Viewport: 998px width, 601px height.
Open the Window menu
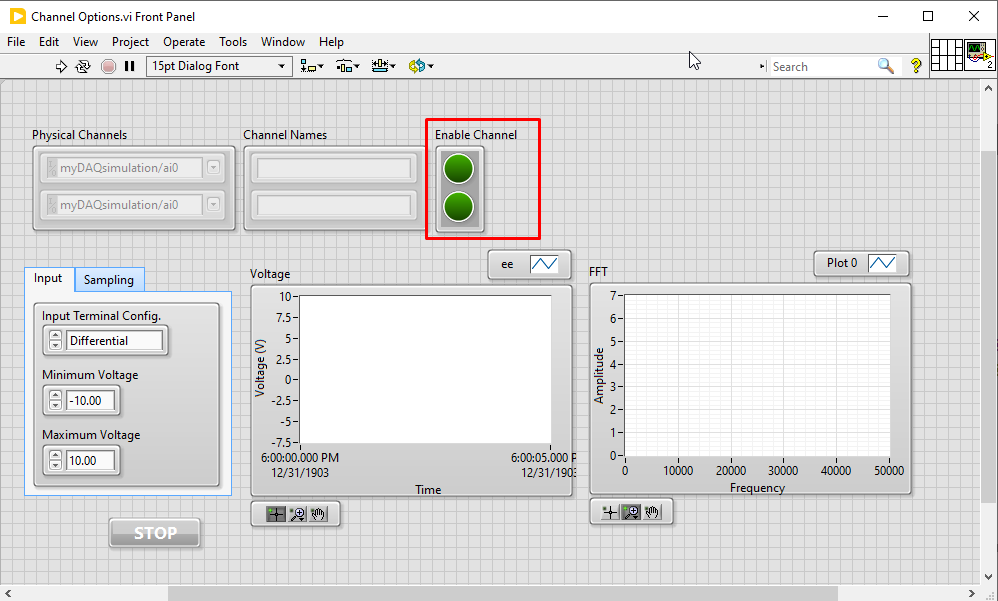[x=283, y=42]
